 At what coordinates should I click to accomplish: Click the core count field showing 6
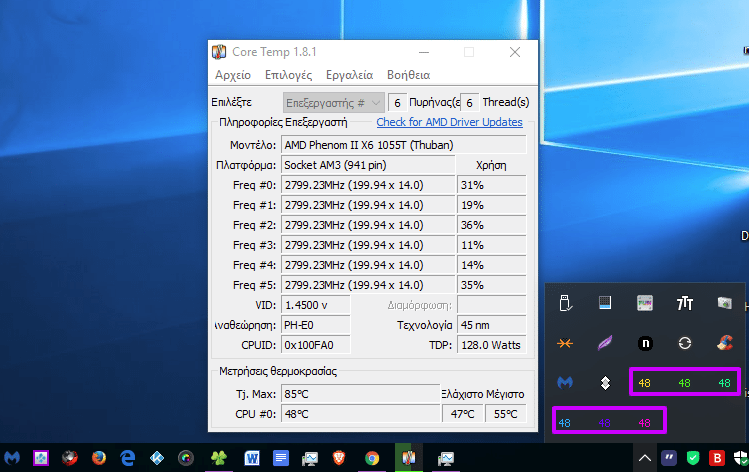[397, 103]
